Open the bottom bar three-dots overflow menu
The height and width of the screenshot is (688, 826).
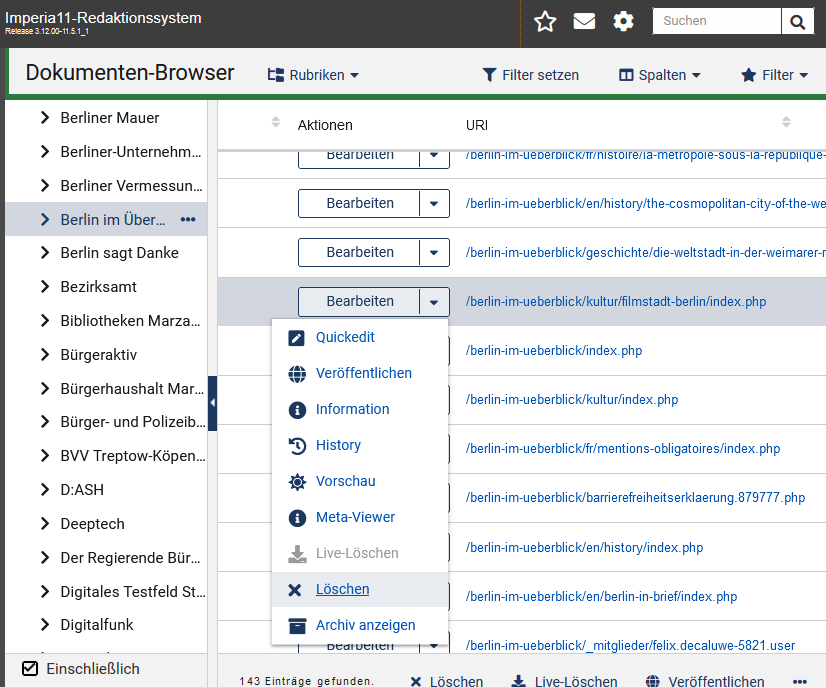click(799, 681)
